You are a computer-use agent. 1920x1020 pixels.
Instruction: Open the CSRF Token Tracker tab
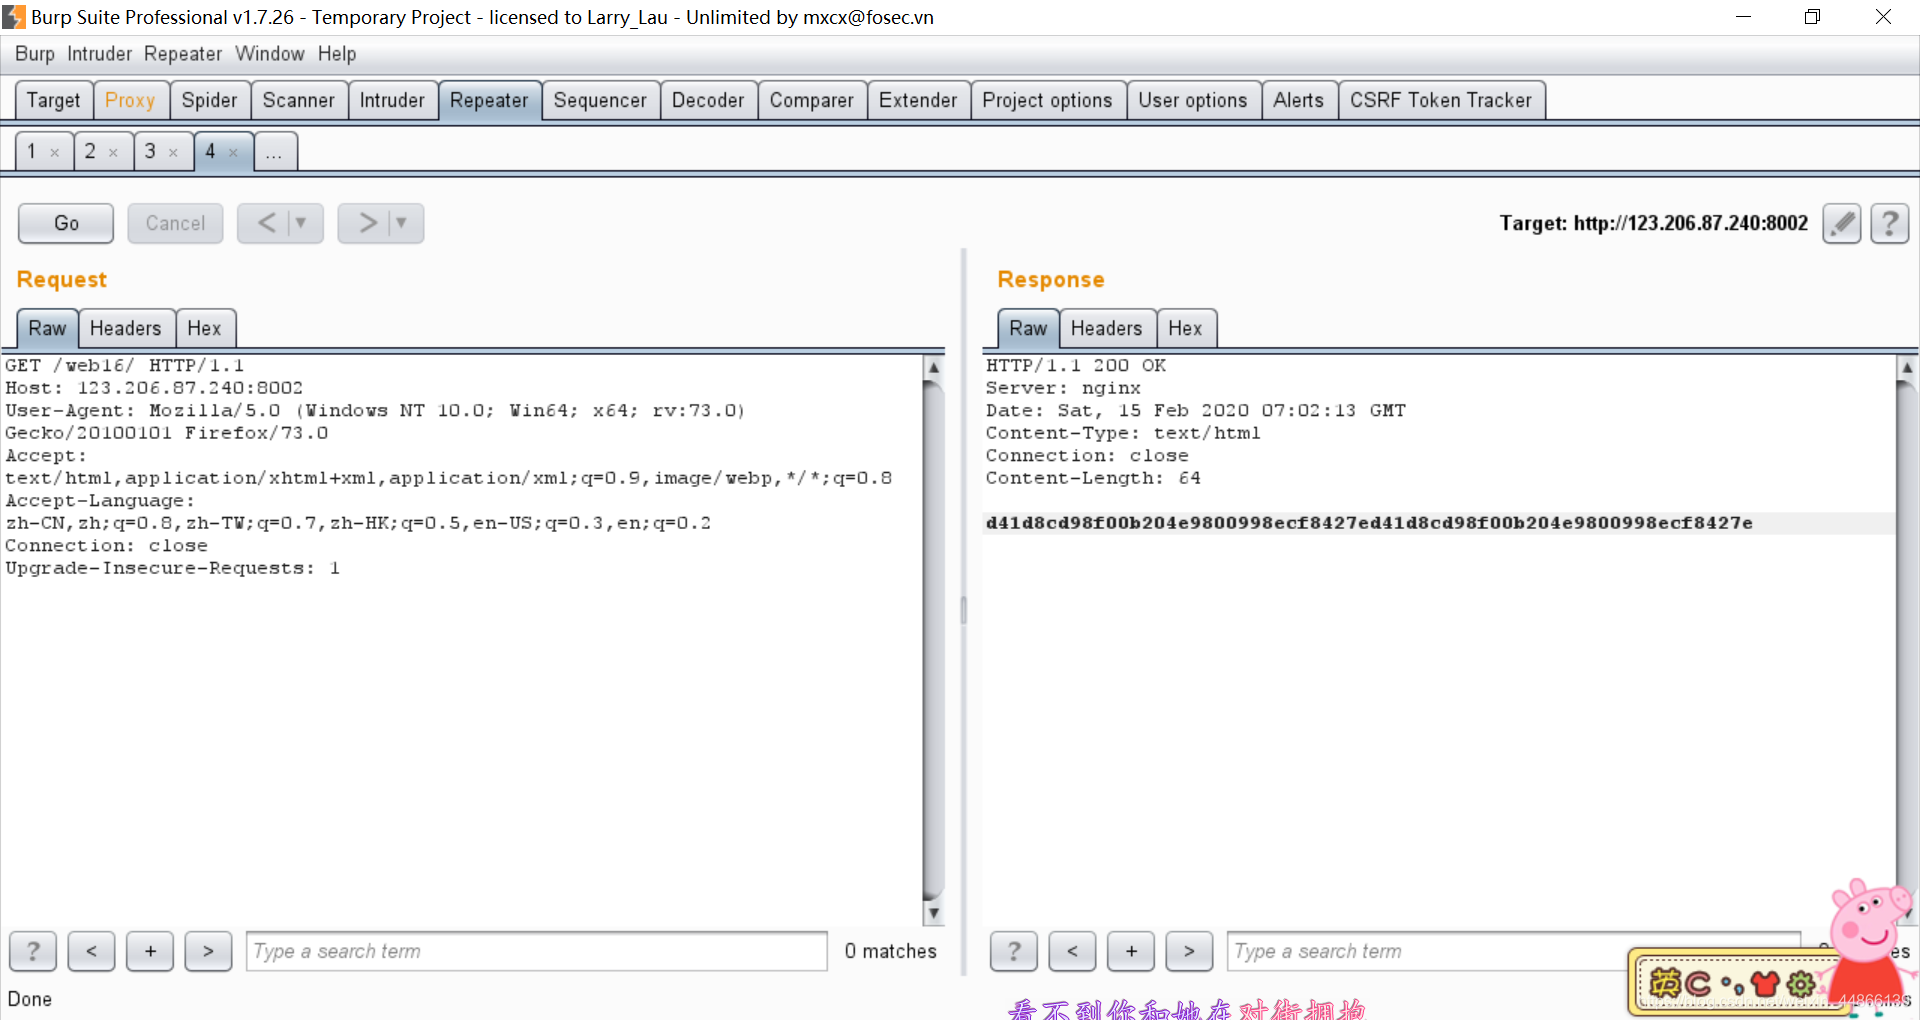(x=1441, y=100)
